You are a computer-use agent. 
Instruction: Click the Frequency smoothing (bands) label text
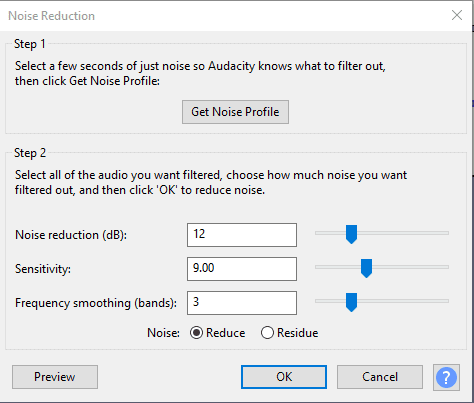tap(96, 303)
